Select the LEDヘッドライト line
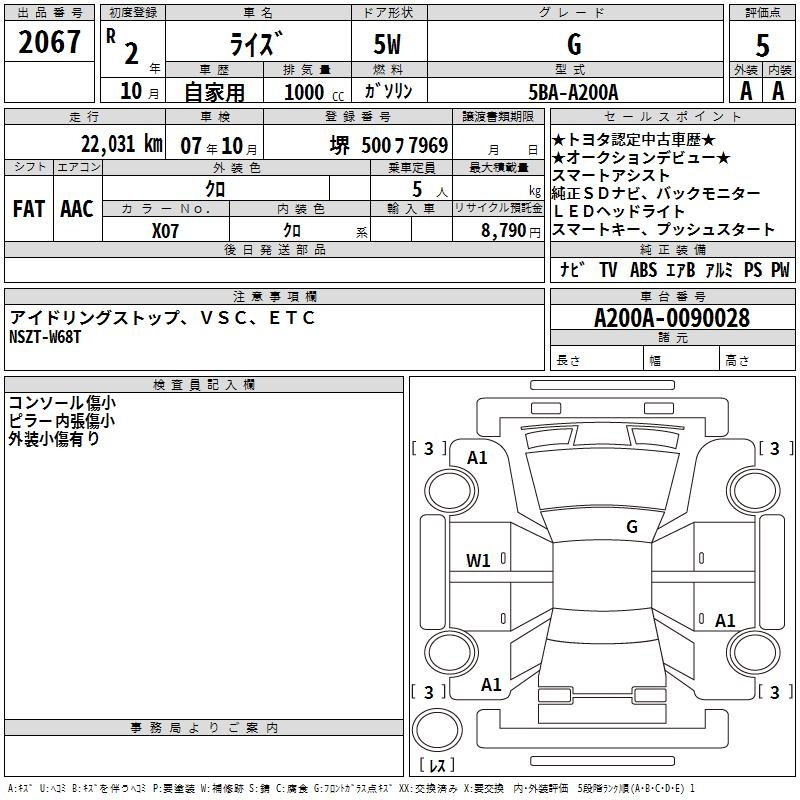This screenshot has height=800, width=800. 618,211
